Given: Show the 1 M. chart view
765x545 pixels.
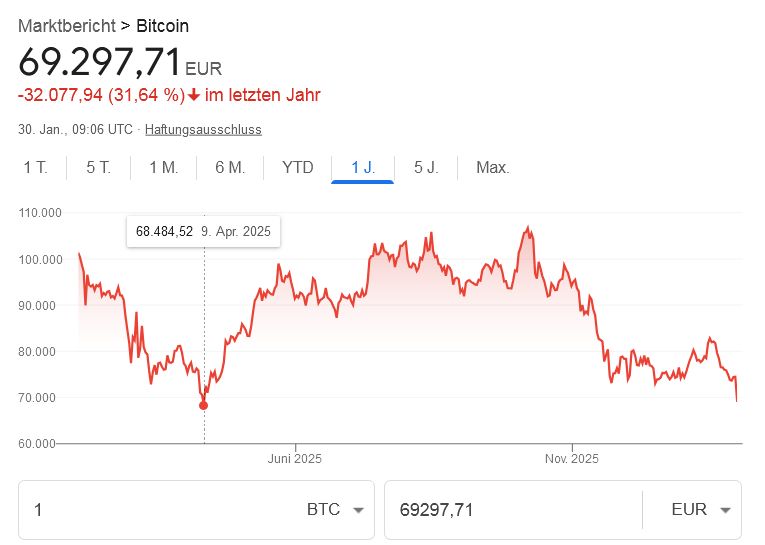Looking at the screenshot, I should click(x=163, y=167).
